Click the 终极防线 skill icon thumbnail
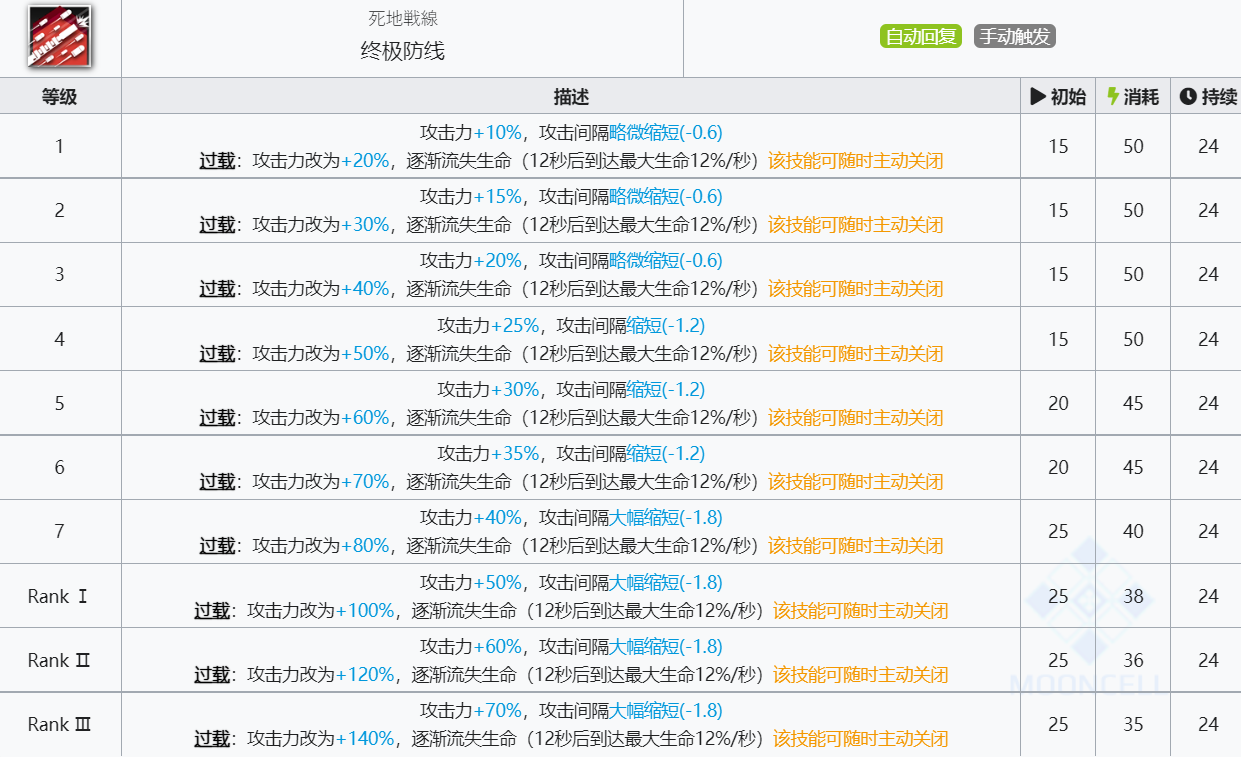Image resolution: width=1241 pixels, height=757 pixels. point(59,37)
